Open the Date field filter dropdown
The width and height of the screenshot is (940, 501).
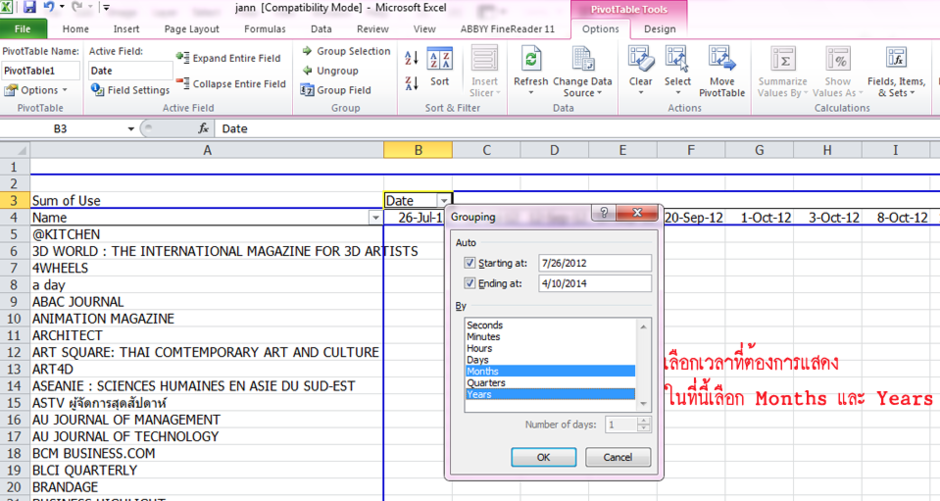(444, 201)
